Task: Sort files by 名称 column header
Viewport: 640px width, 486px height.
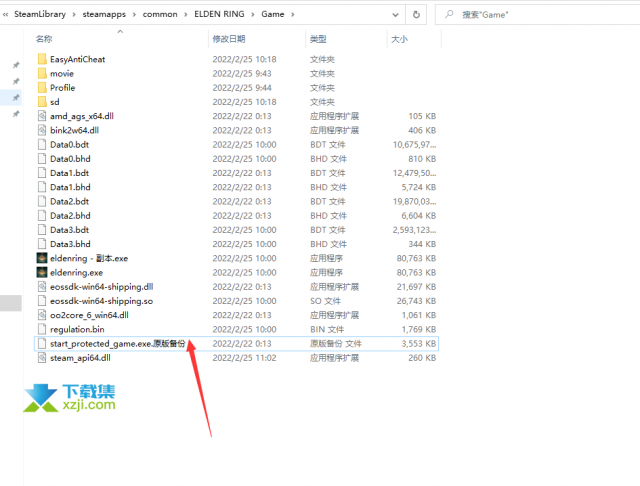Action: tap(44, 39)
